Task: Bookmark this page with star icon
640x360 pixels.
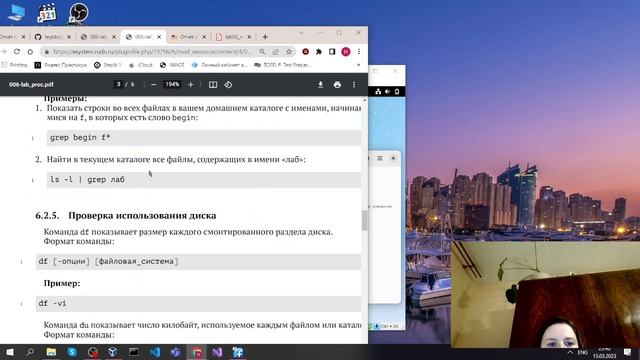Action: pyautogui.click(x=289, y=51)
